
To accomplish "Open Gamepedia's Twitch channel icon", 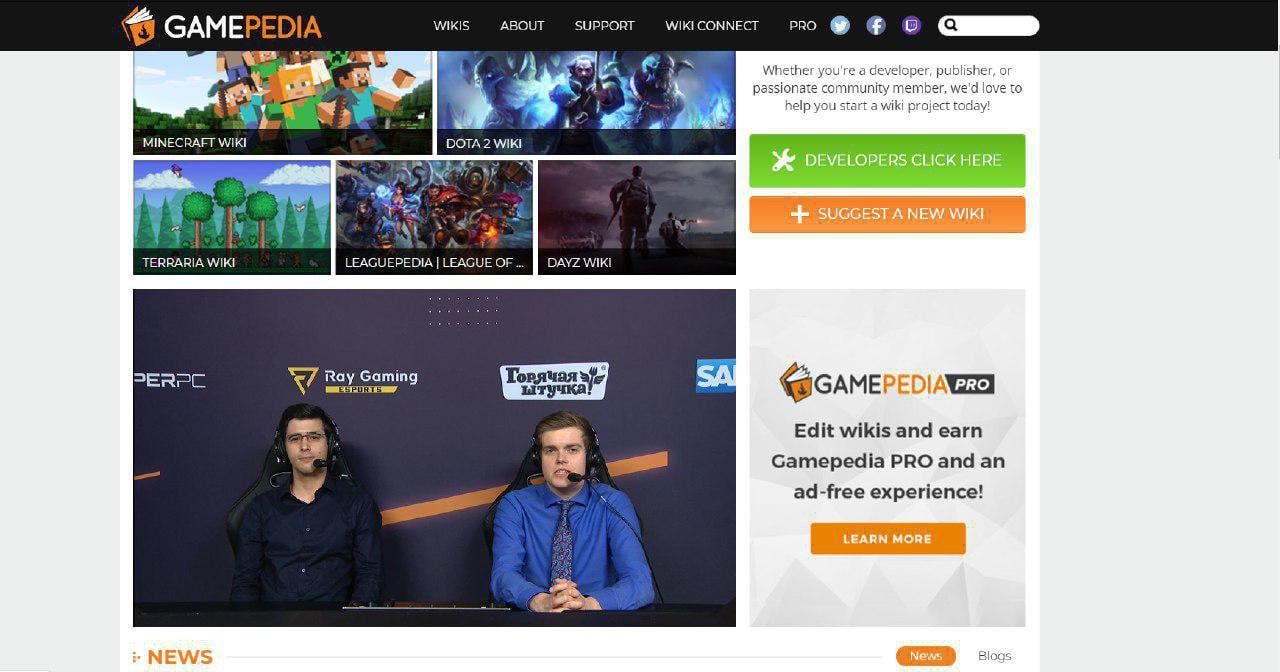I will [x=911, y=26].
